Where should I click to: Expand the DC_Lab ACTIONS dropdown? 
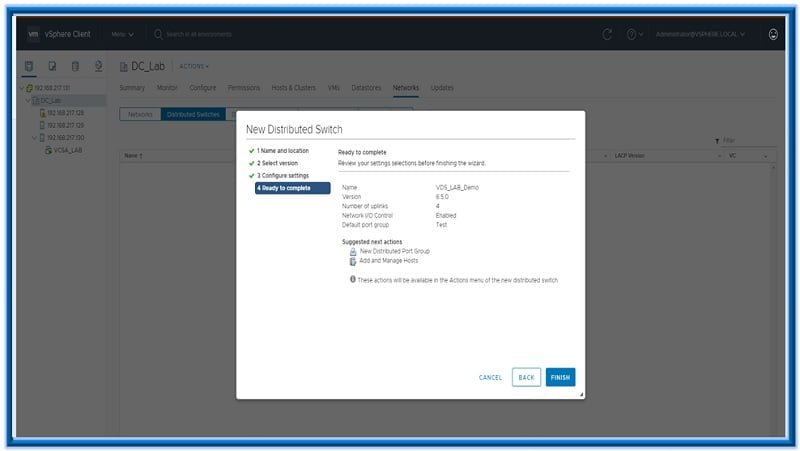[193, 67]
